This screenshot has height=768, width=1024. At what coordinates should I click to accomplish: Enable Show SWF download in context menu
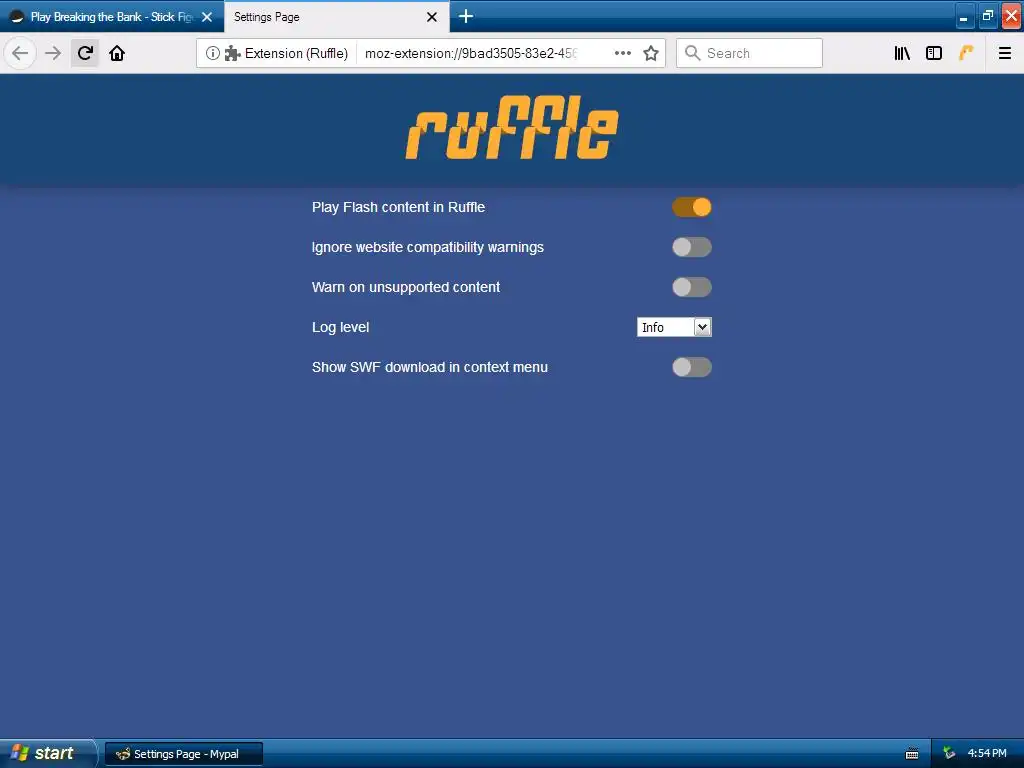click(692, 367)
